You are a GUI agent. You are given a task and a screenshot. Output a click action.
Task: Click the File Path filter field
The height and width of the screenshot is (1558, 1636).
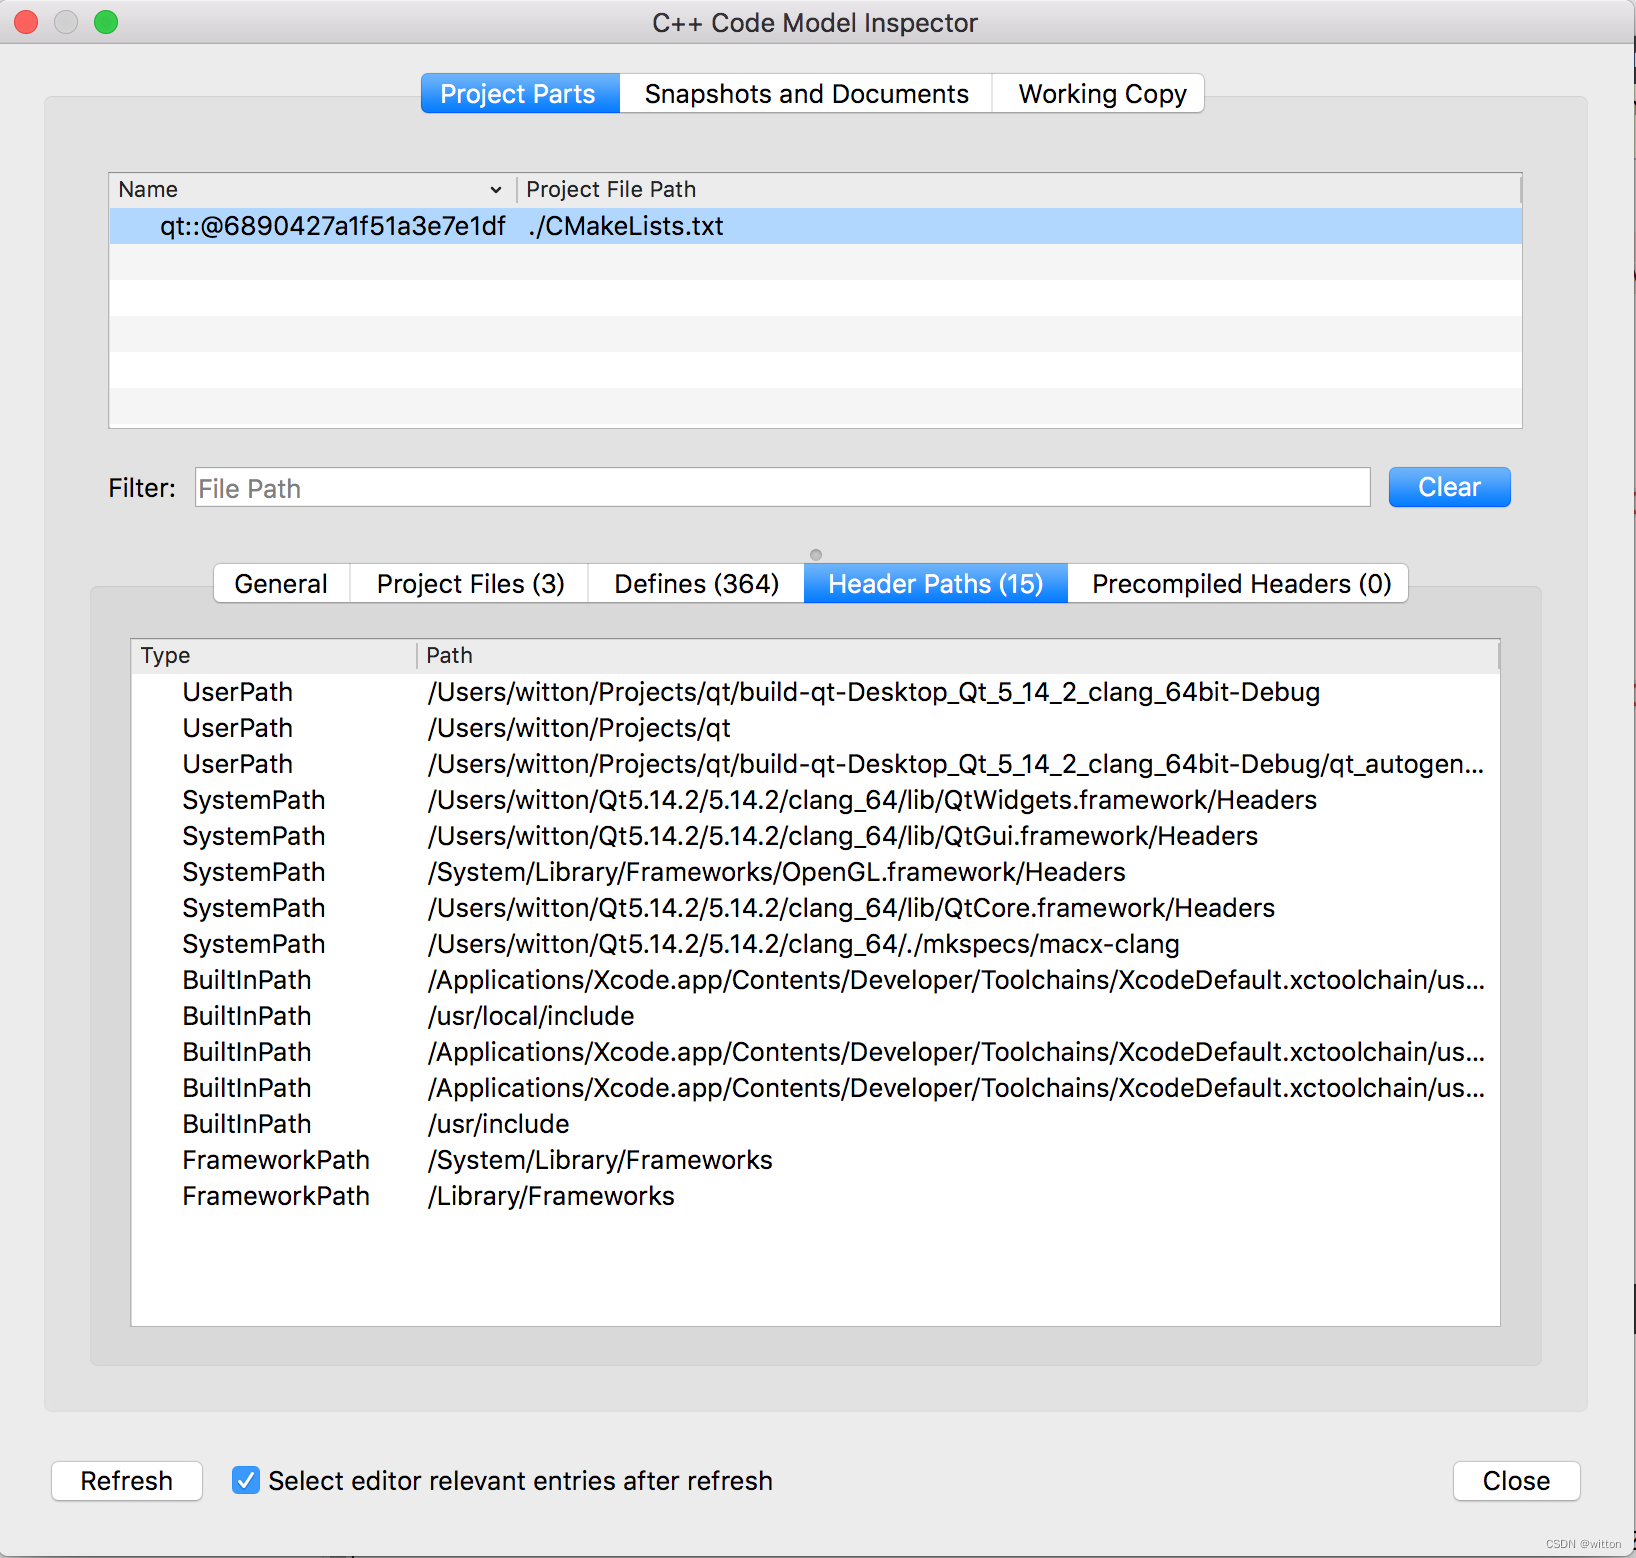click(x=781, y=489)
